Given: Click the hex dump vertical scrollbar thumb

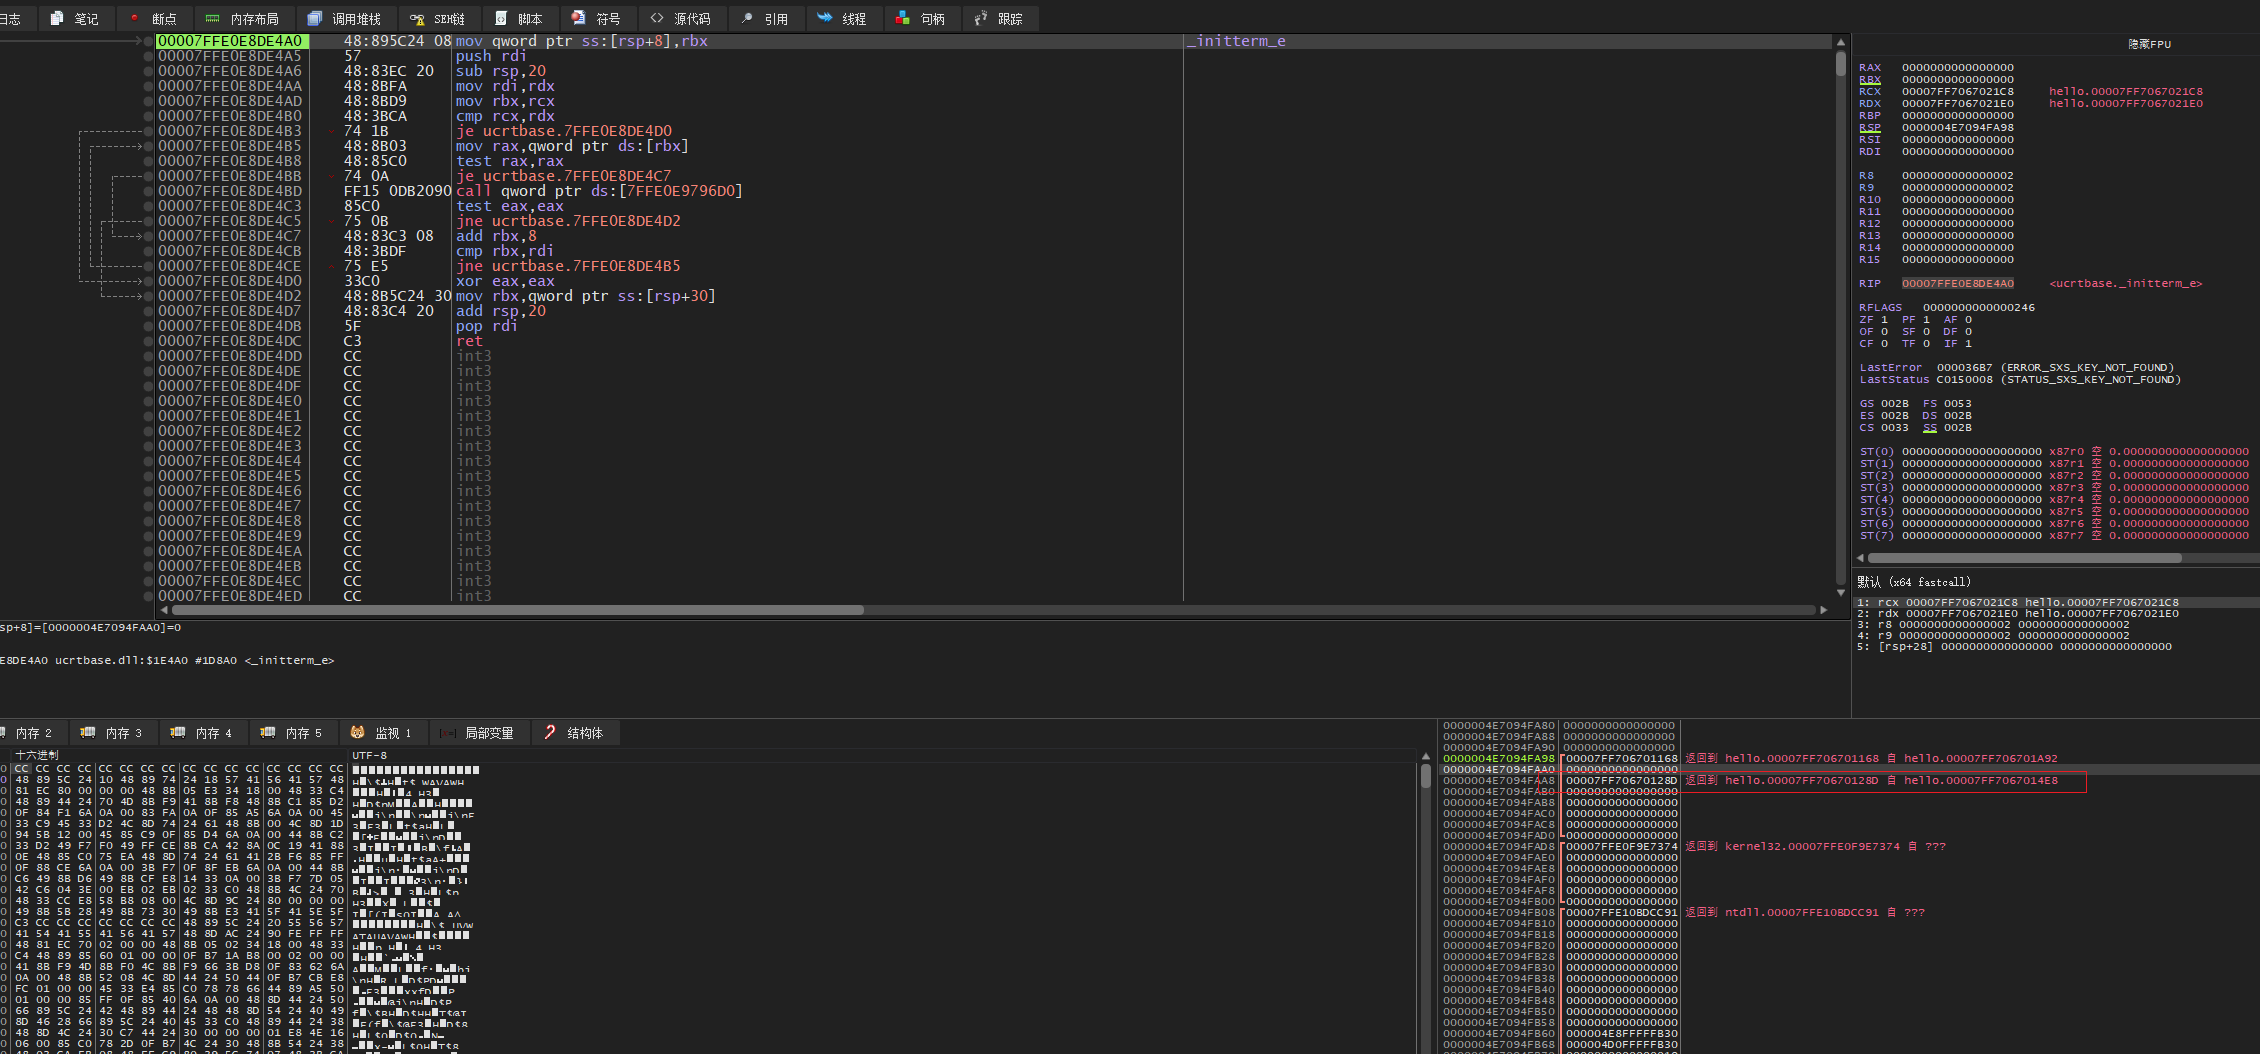Looking at the screenshot, I should click(x=1426, y=775).
